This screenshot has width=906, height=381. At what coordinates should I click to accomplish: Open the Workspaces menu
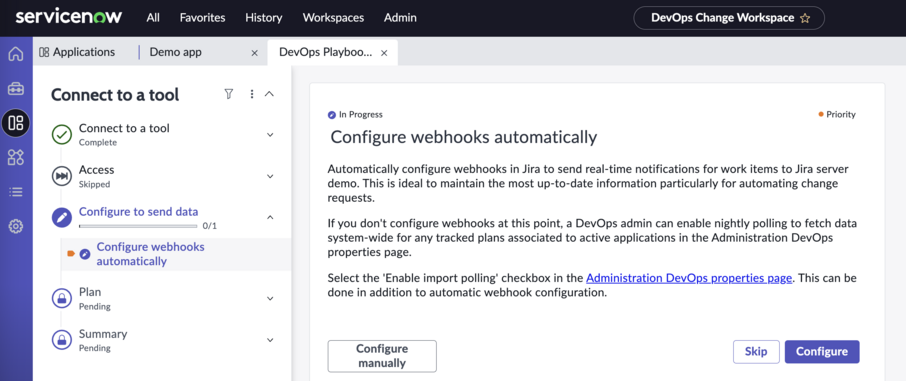pos(333,18)
